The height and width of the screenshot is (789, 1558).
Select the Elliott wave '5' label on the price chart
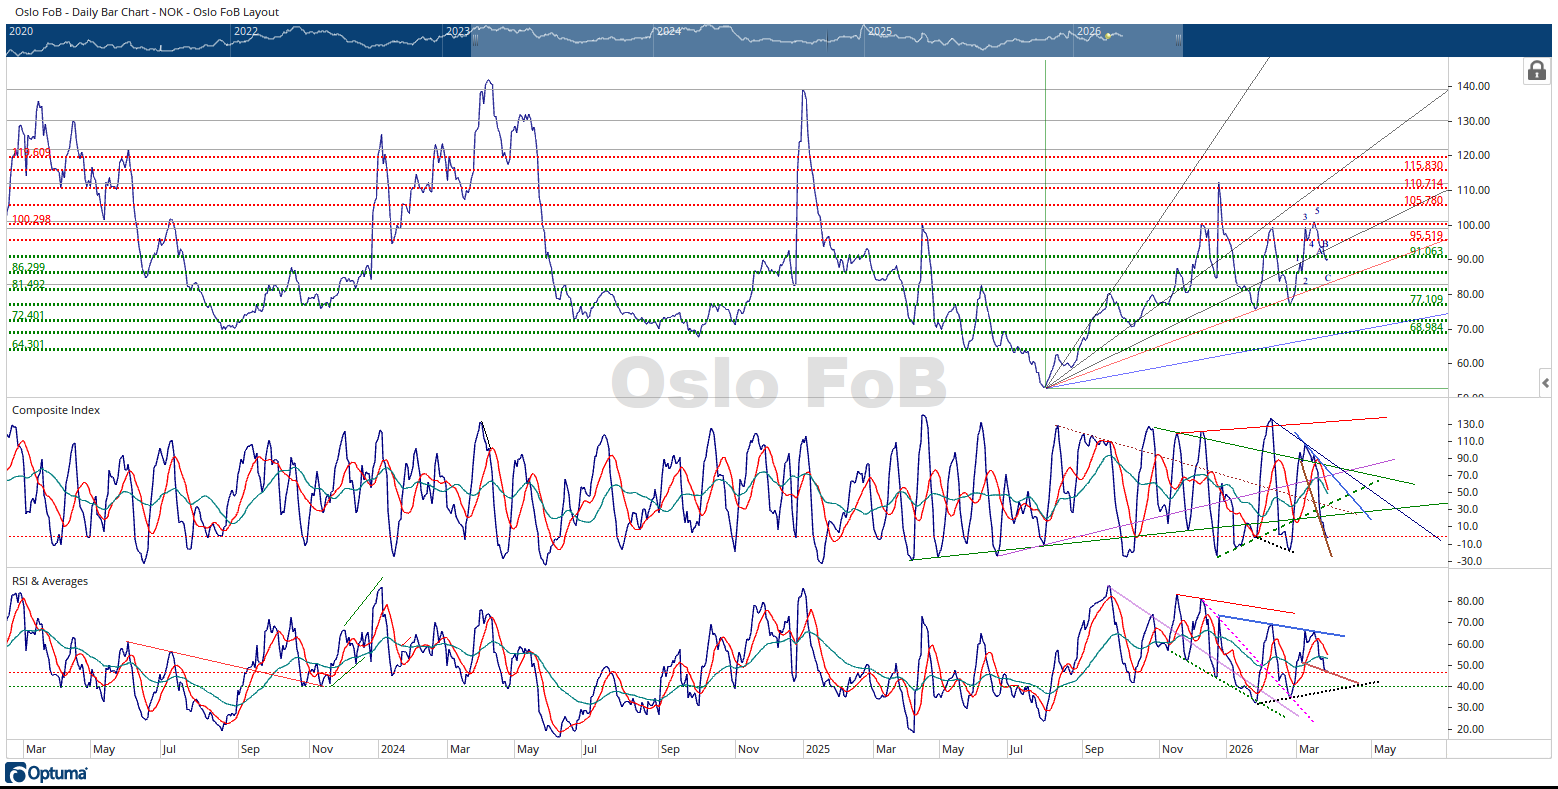pos(1317,210)
